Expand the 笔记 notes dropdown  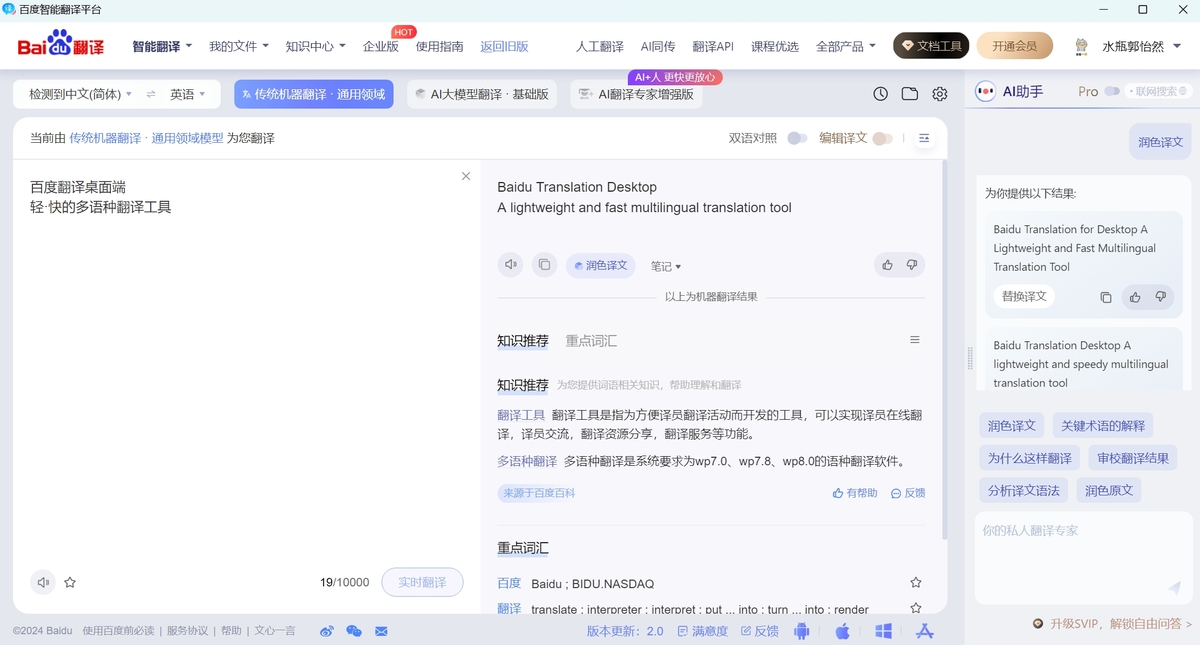pos(665,265)
